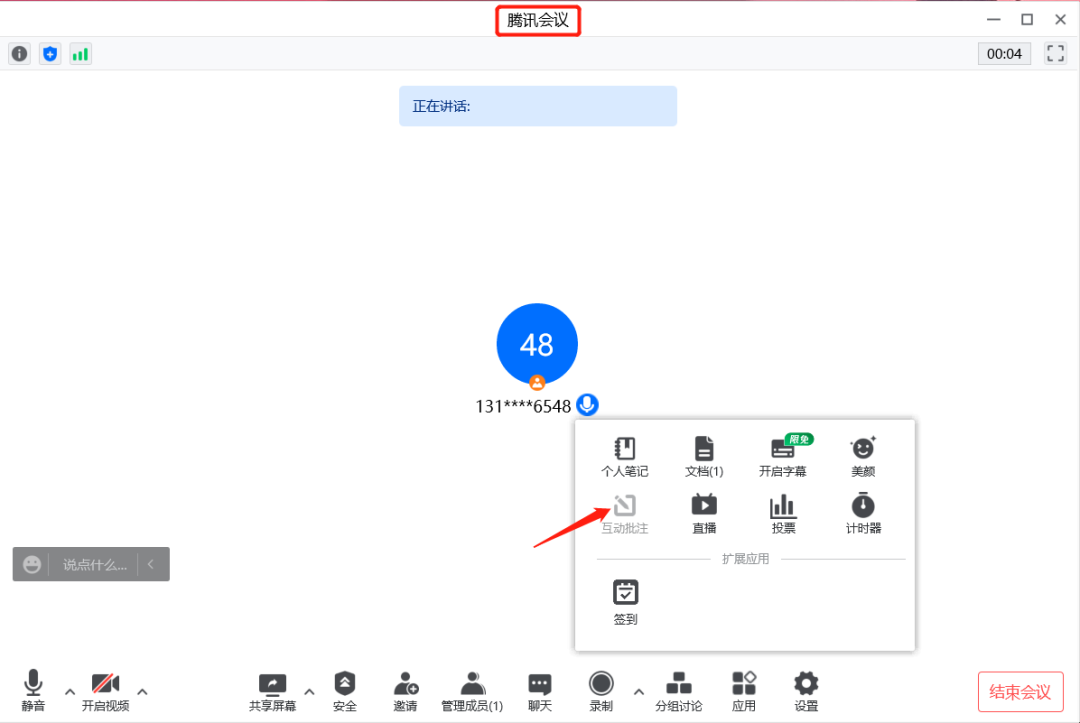This screenshot has width=1080, height=723.
Task: Open the 计时器 timer app
Action: click(863, 514)
